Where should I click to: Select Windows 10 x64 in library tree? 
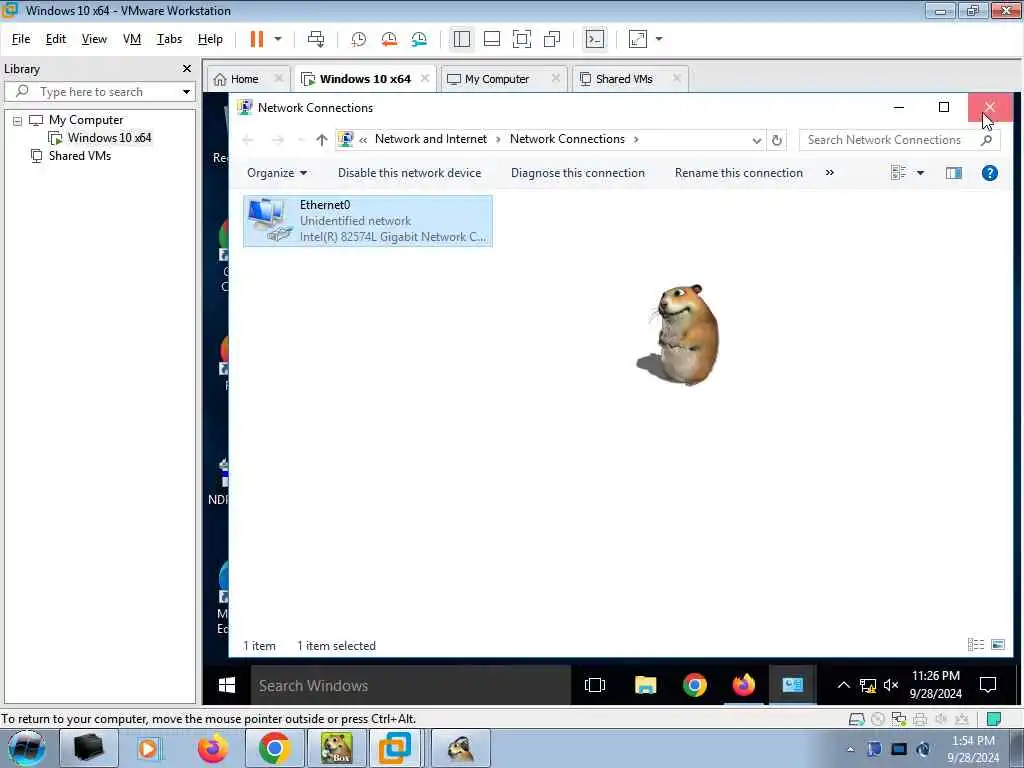[109, 138]
